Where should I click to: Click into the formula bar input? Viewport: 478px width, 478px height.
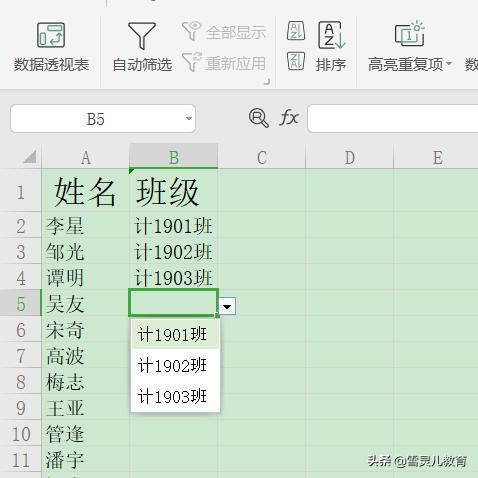point(393,119)
